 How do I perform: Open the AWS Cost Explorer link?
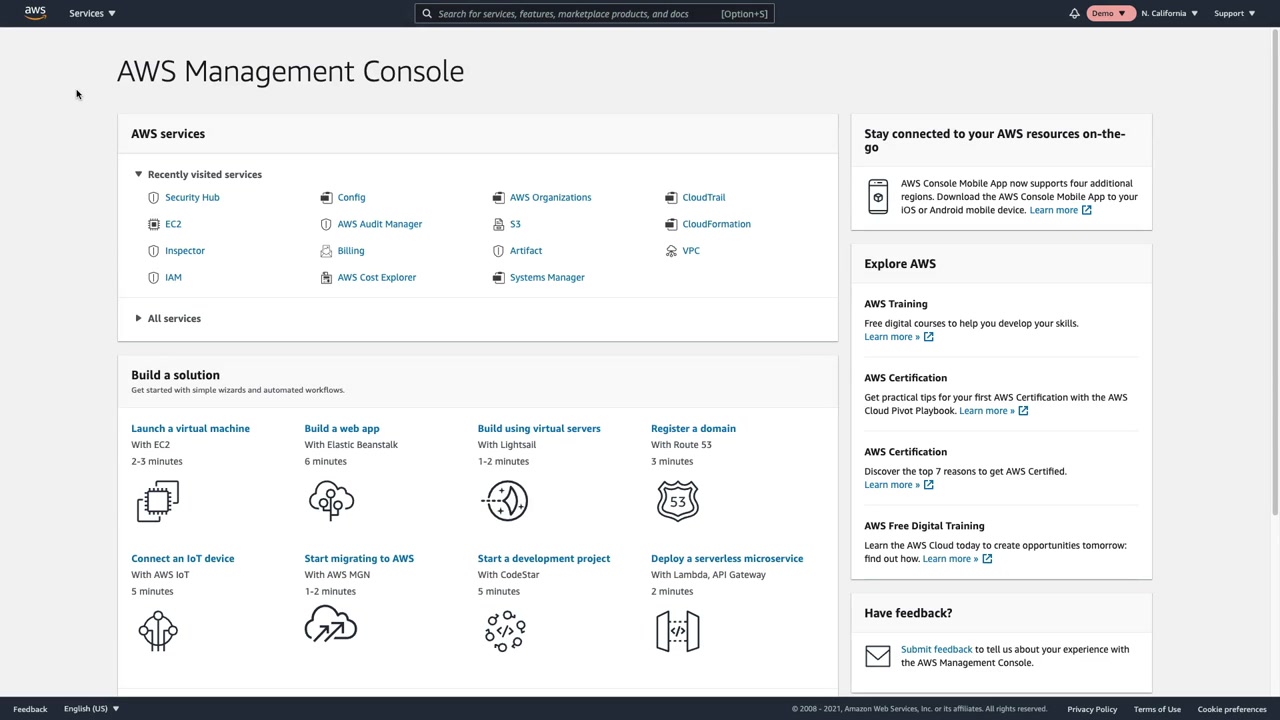pos(377,278)
